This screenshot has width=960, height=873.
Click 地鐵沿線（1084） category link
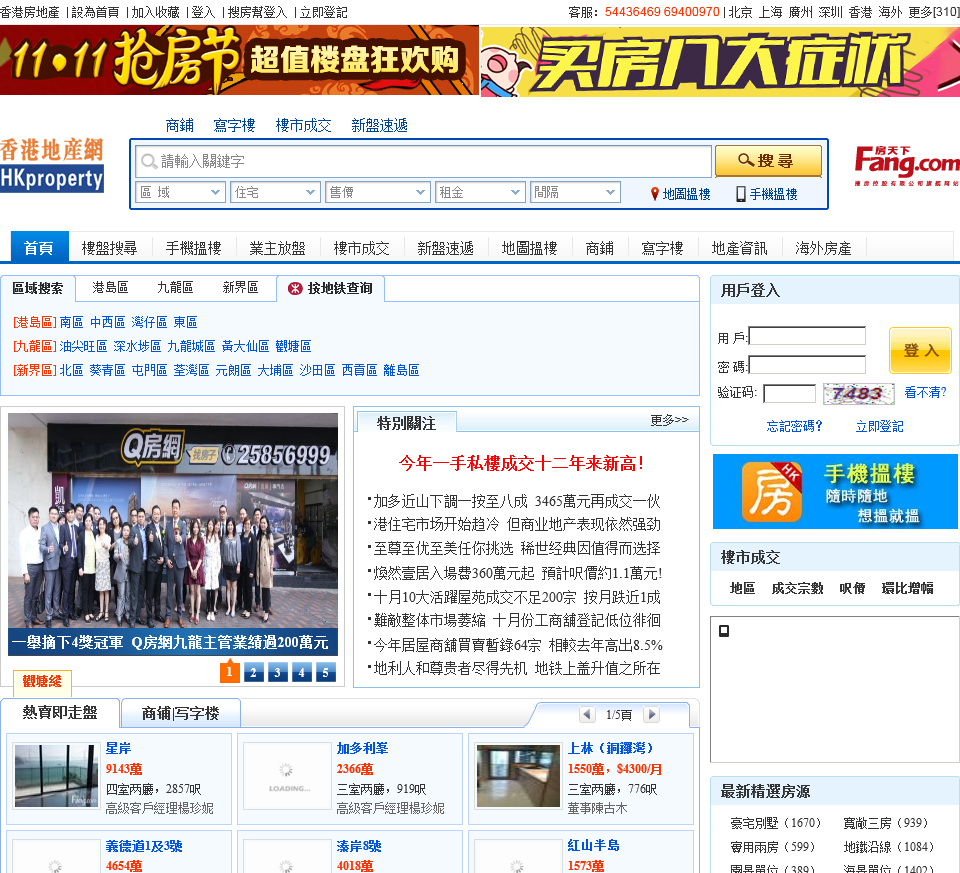click(x=888, y=847)
